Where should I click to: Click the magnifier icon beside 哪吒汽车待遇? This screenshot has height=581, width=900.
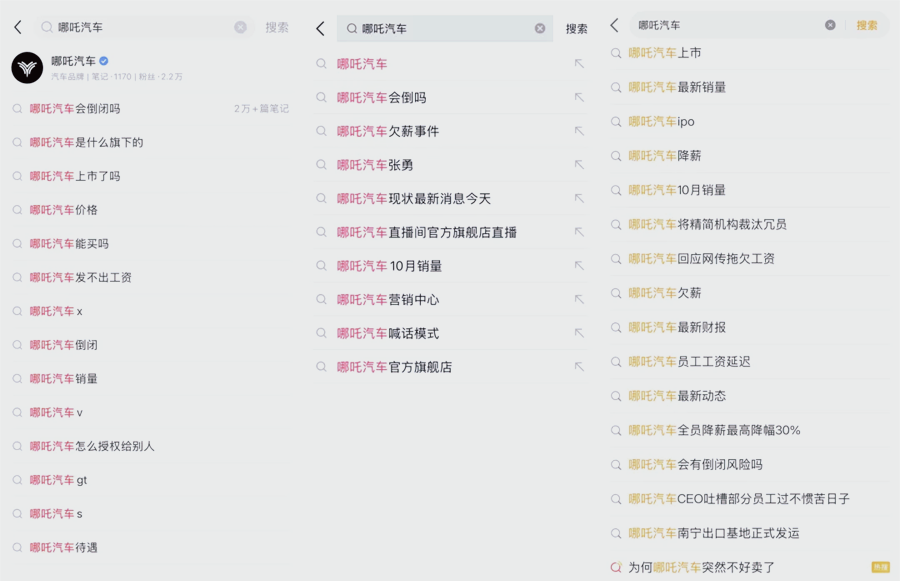(18, 548)
